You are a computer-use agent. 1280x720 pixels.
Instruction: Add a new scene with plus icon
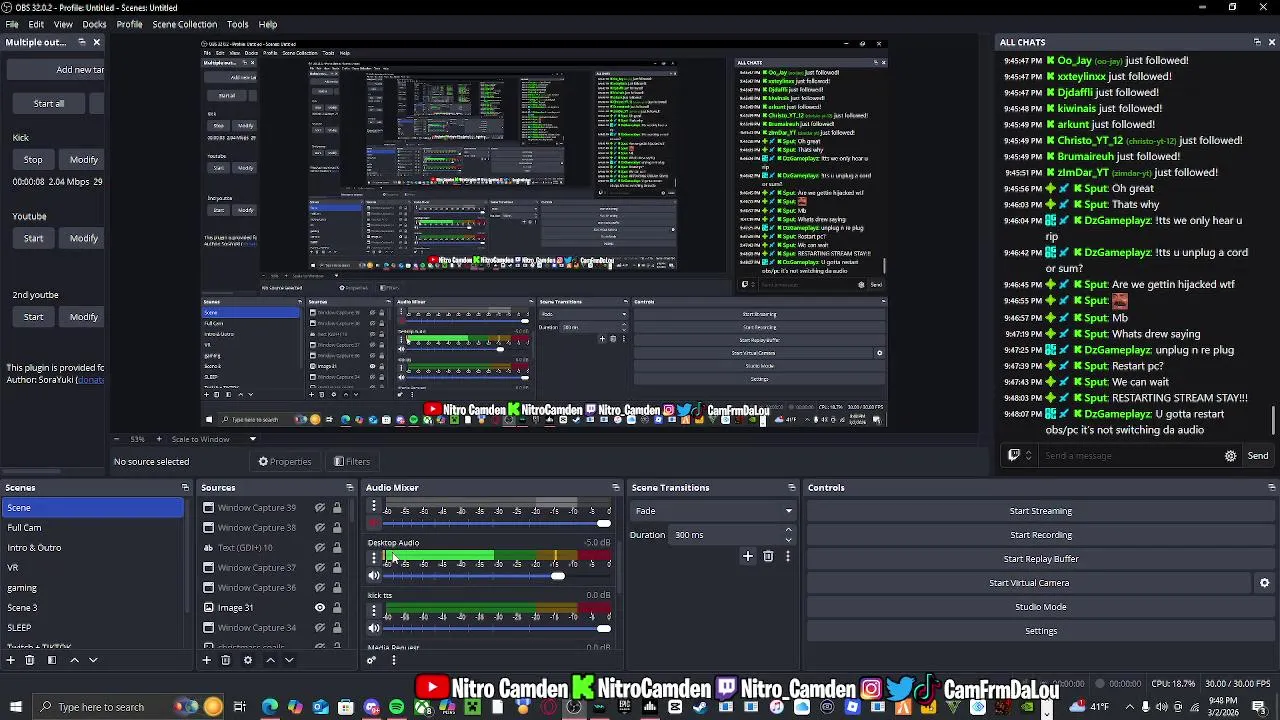[11, 660]
